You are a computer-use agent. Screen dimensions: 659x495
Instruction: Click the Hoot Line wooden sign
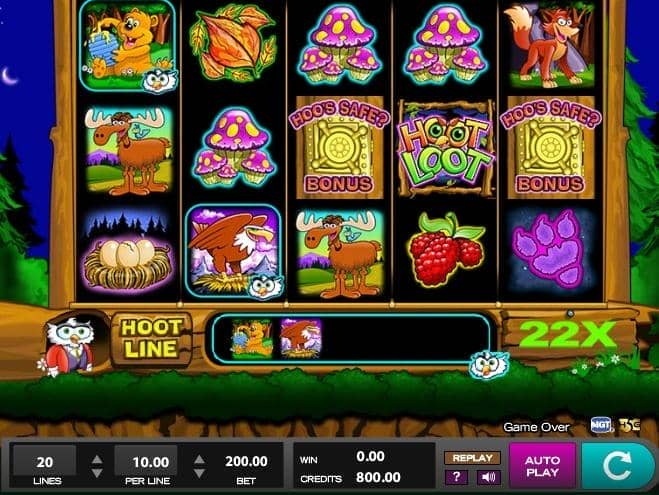point(151,339)
